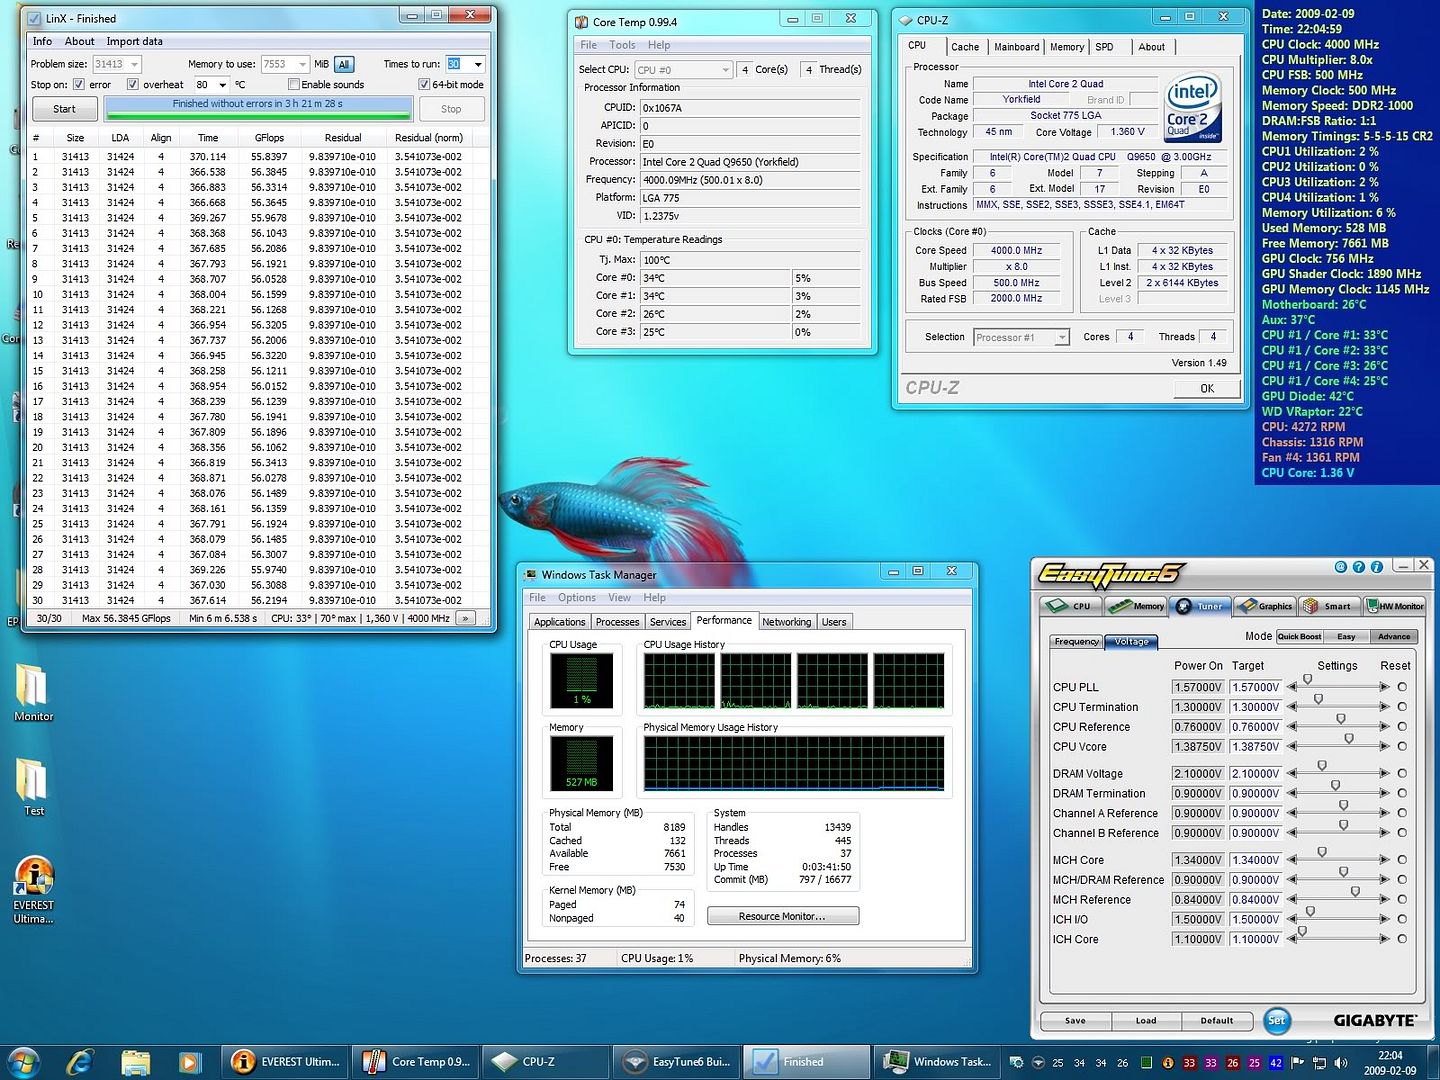Switch to EasyTune6 taskbar button
Viewport: 1440px width, 1080px height.
[x=676, y=1061]
